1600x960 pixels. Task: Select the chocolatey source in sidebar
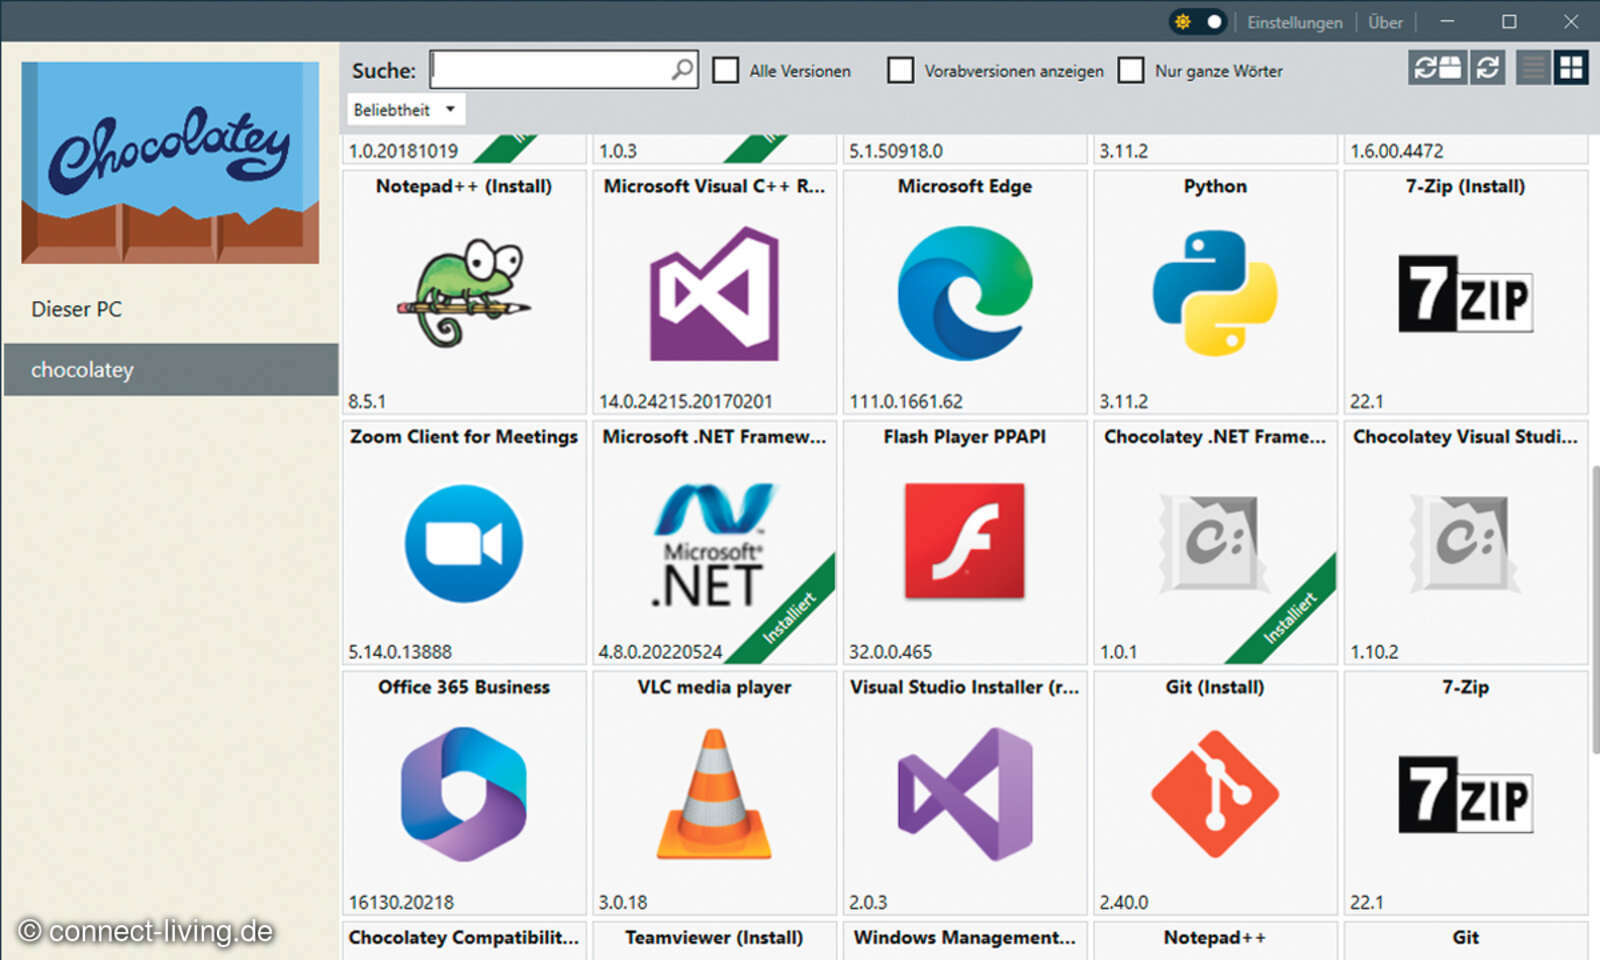pos(83,369)
